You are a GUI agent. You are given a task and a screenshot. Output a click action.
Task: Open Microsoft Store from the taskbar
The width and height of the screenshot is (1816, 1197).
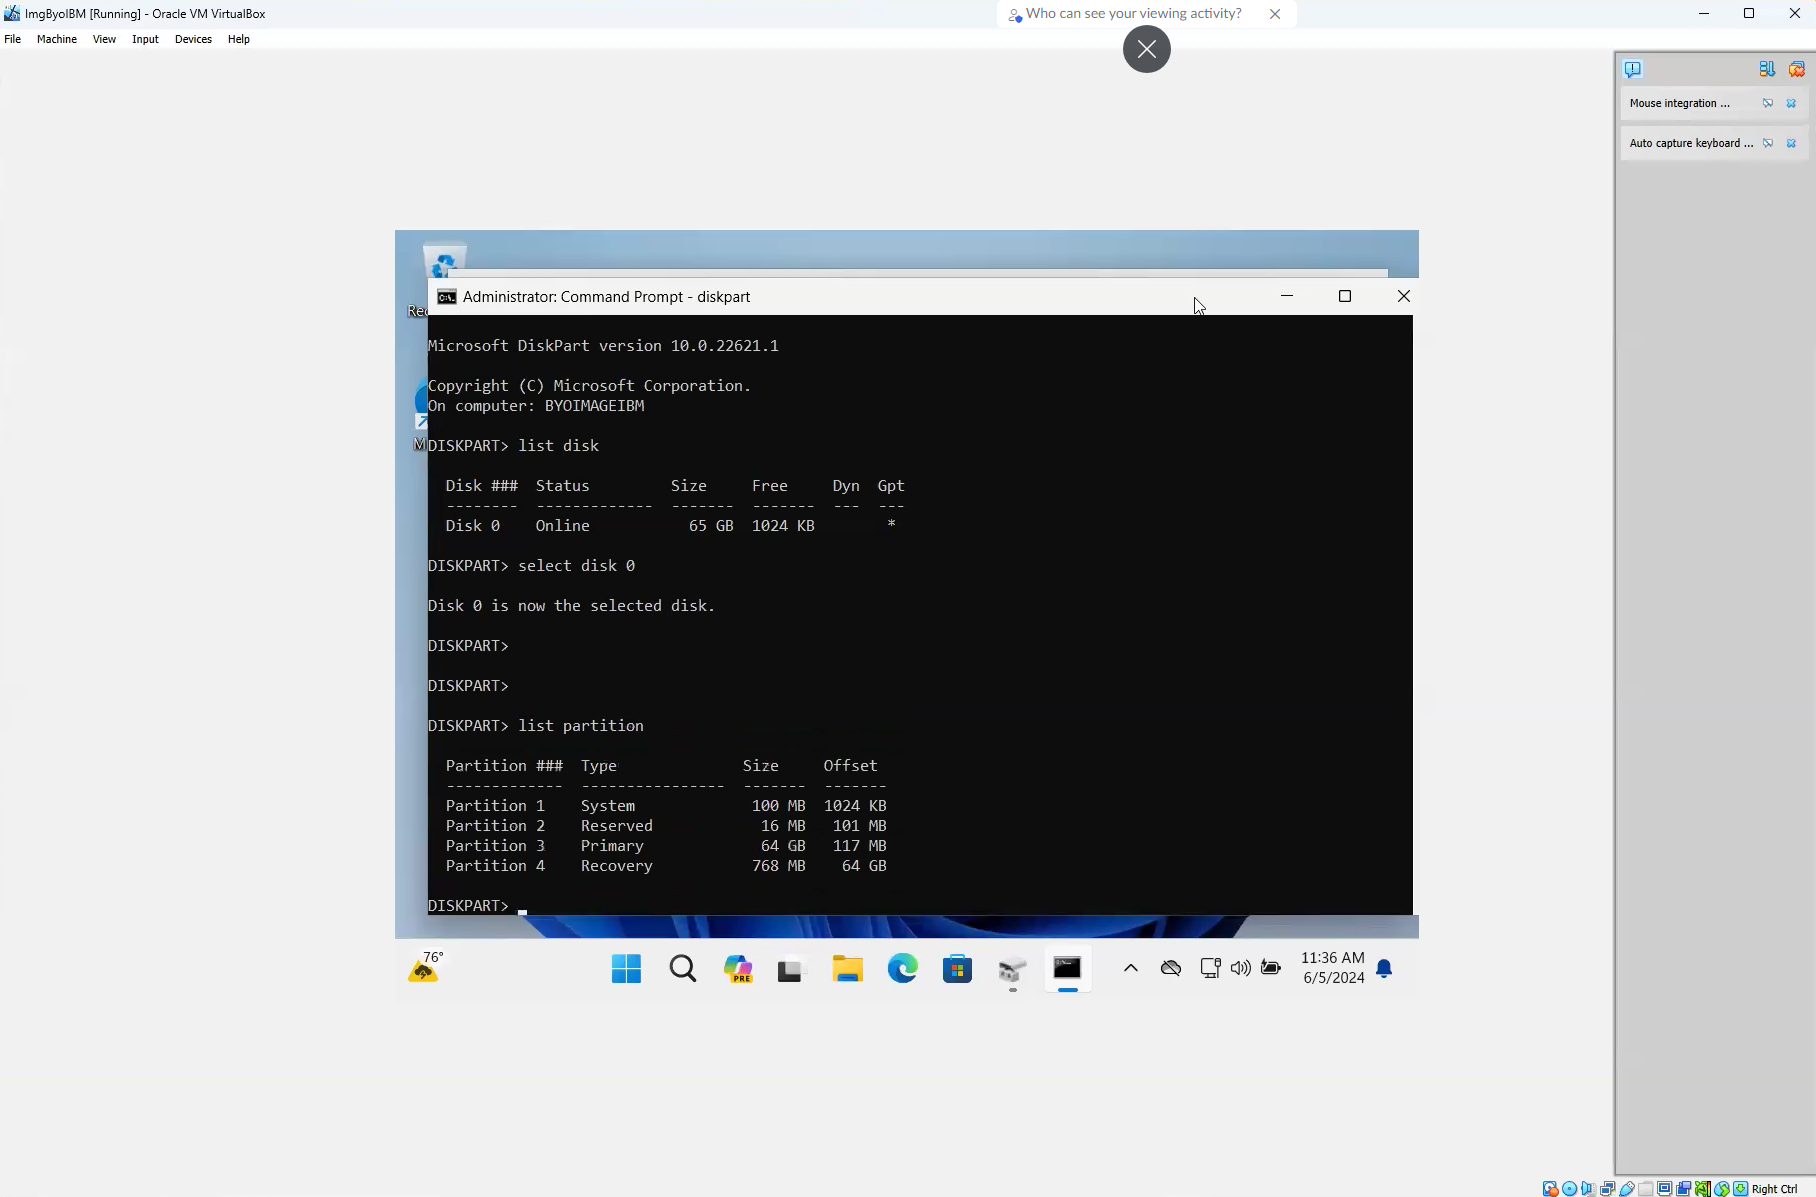958,969
